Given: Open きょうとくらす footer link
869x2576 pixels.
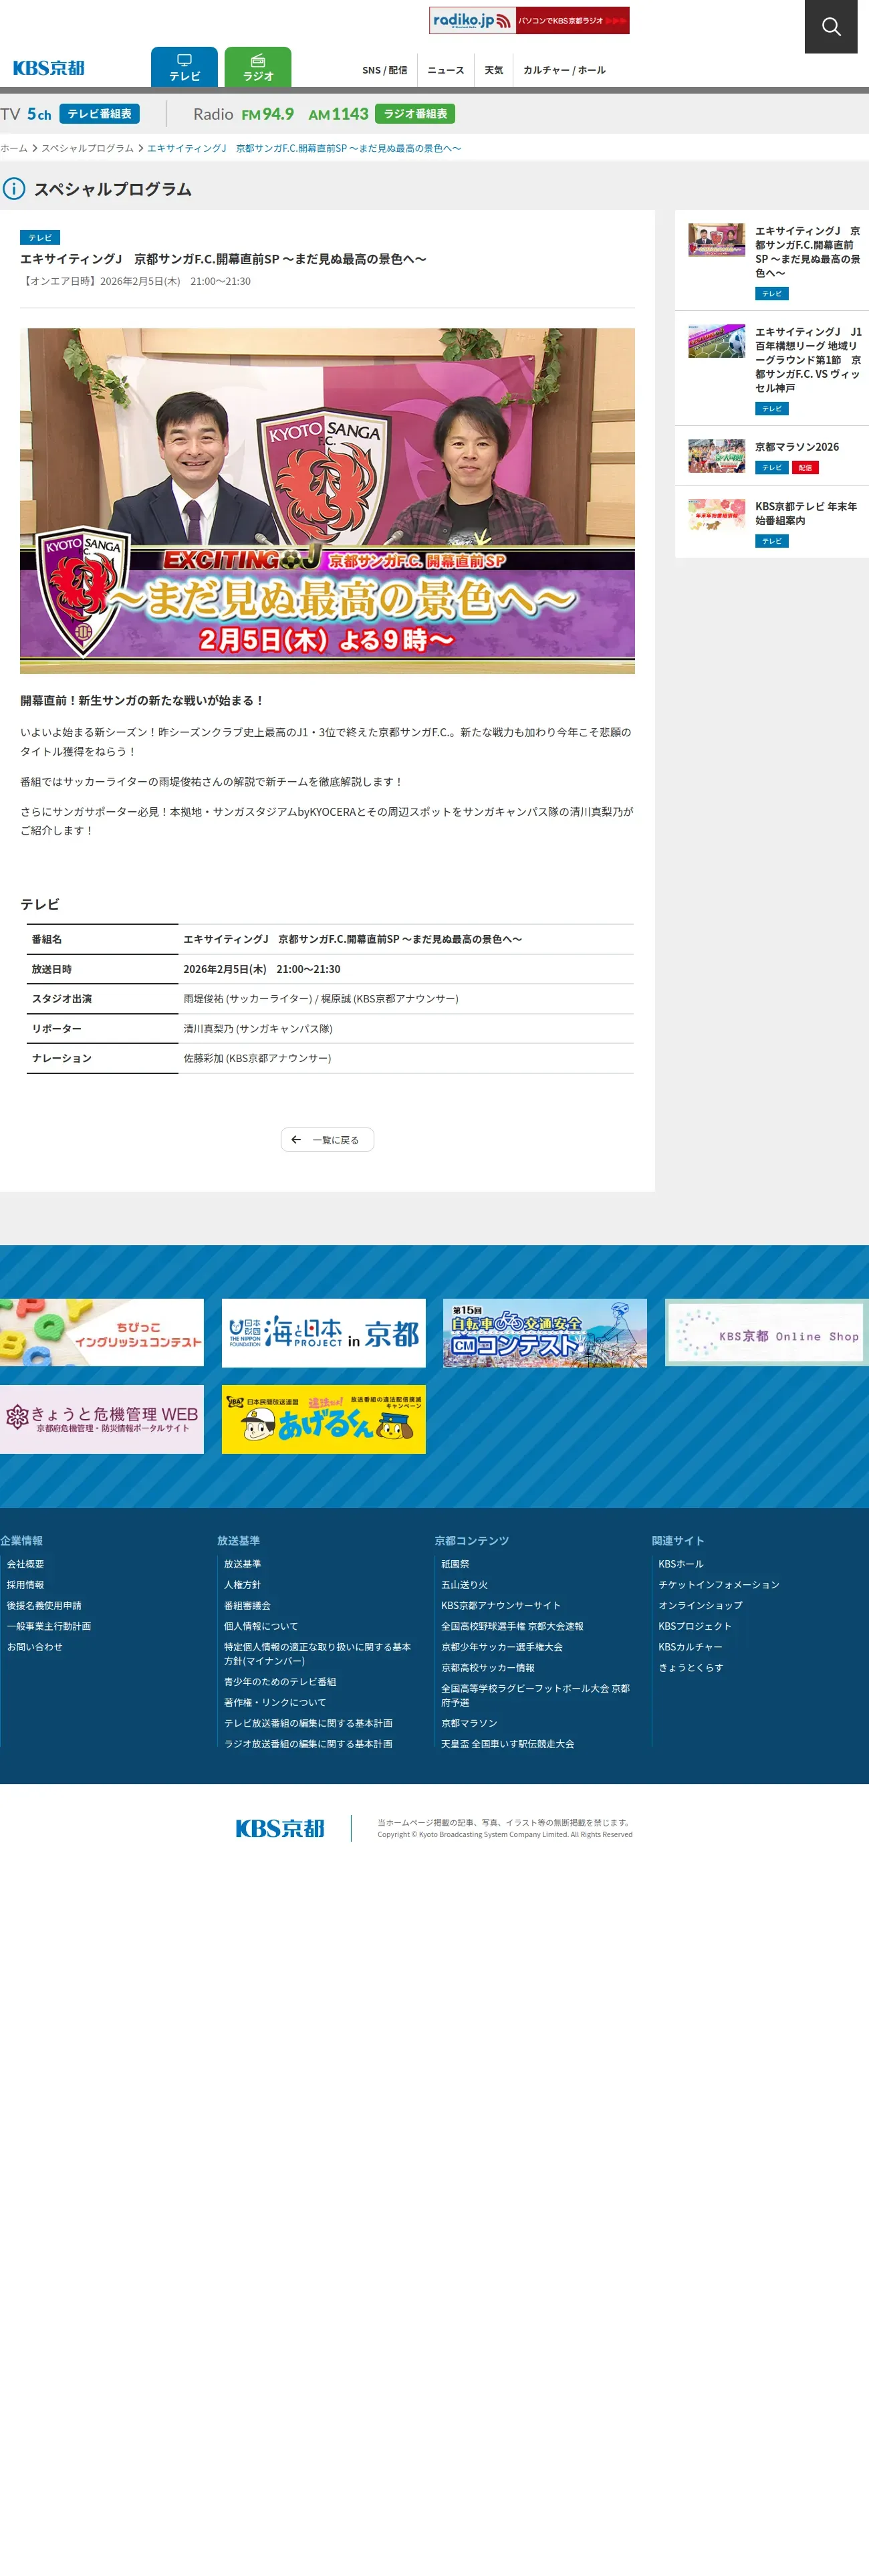Looking at the screenshot, I should click(691, 1668).
